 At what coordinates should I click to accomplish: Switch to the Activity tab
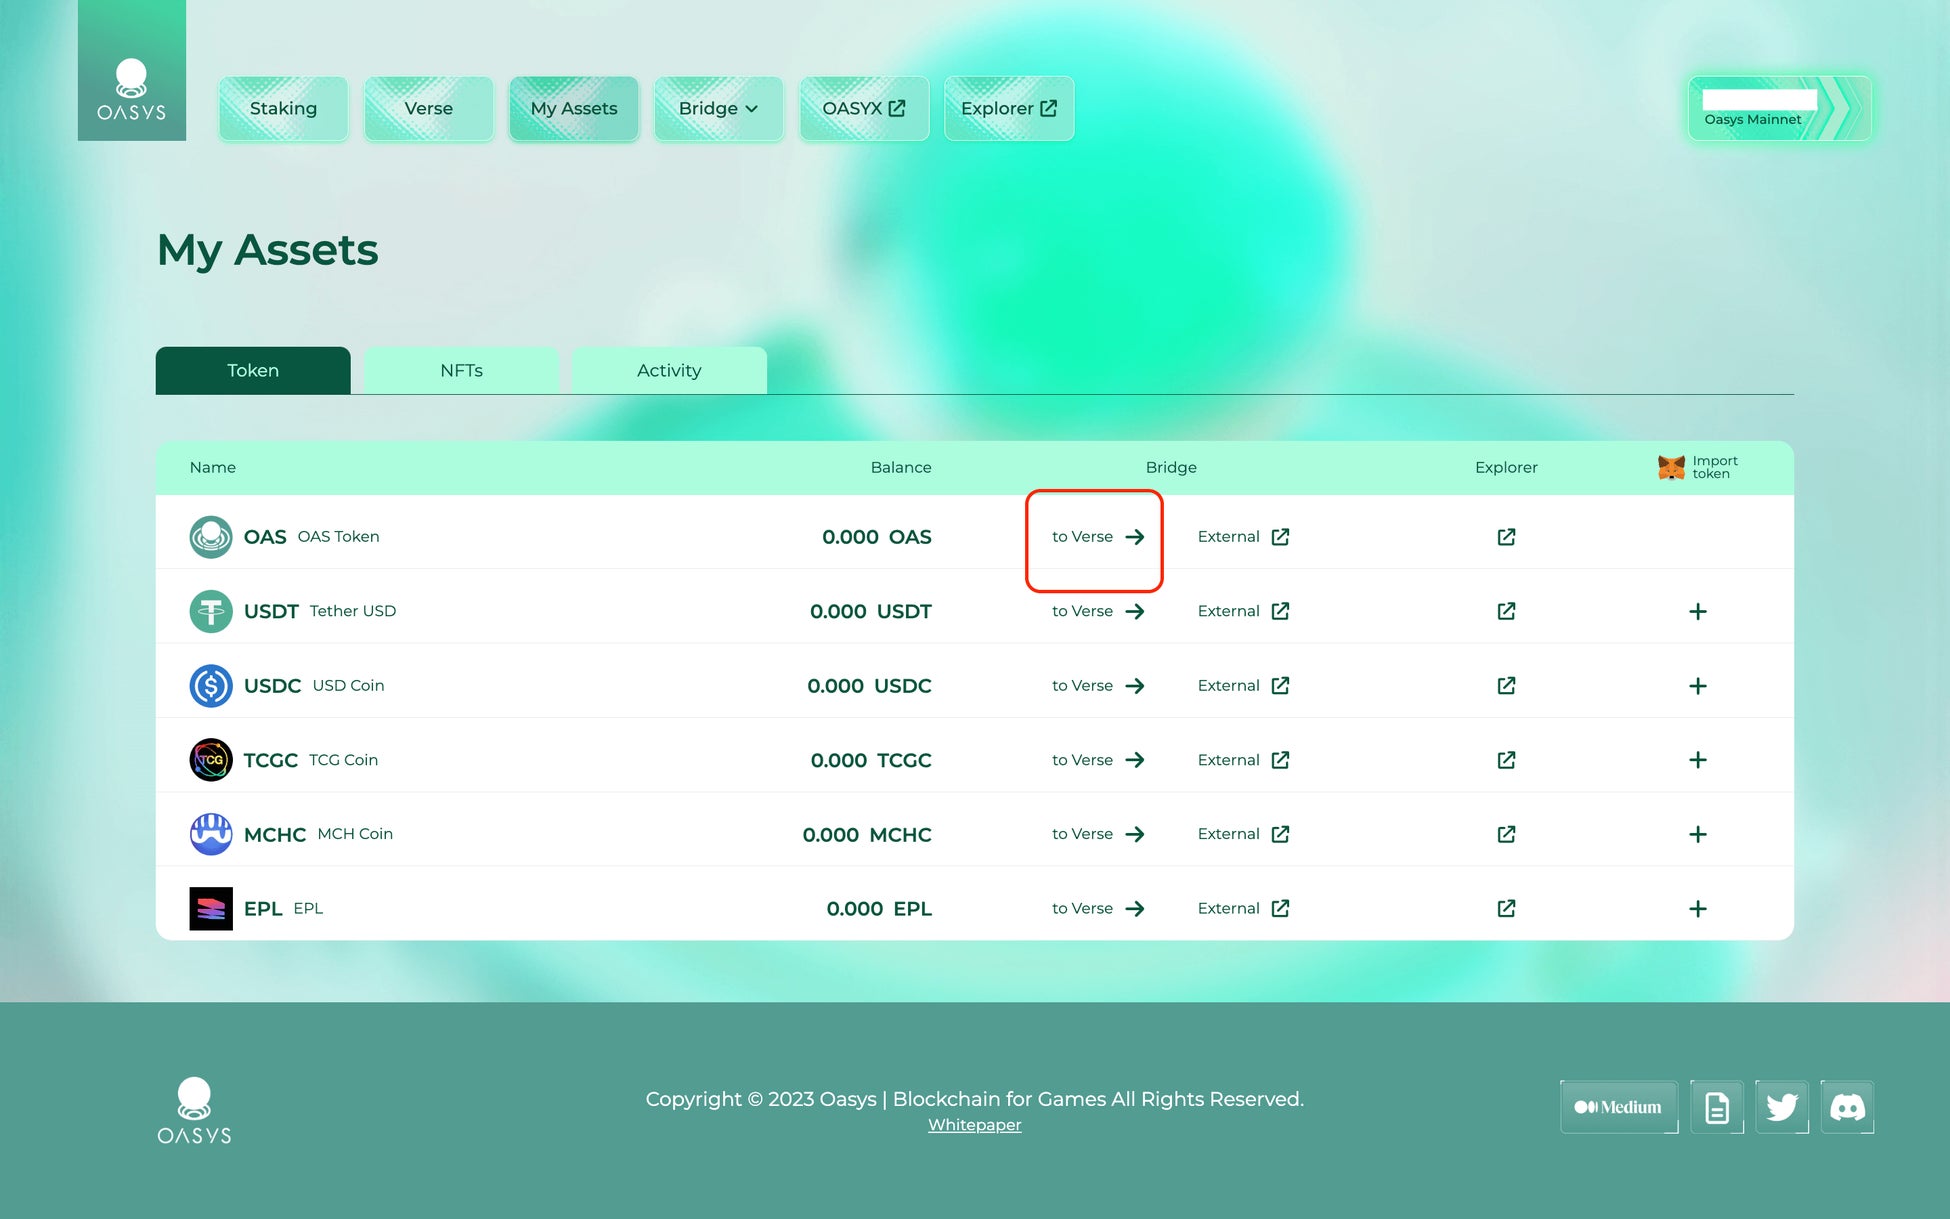[x=669, y=370]
